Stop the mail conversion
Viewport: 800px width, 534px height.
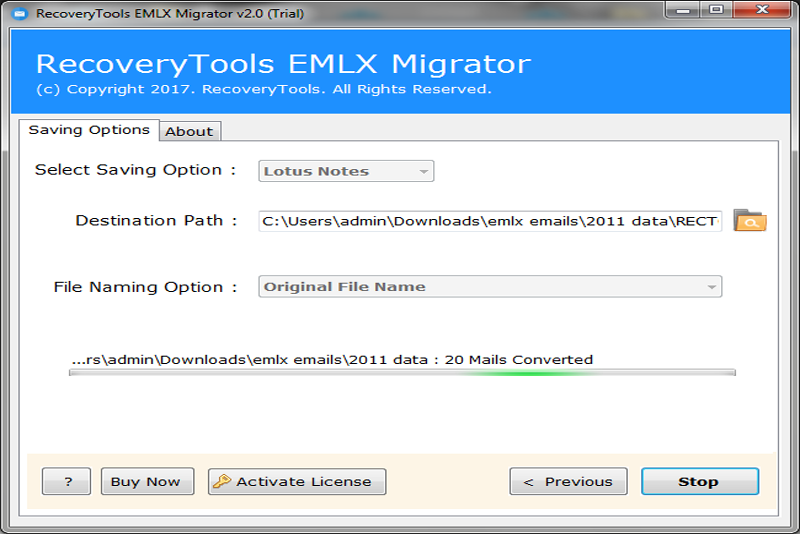pos(700,481)
